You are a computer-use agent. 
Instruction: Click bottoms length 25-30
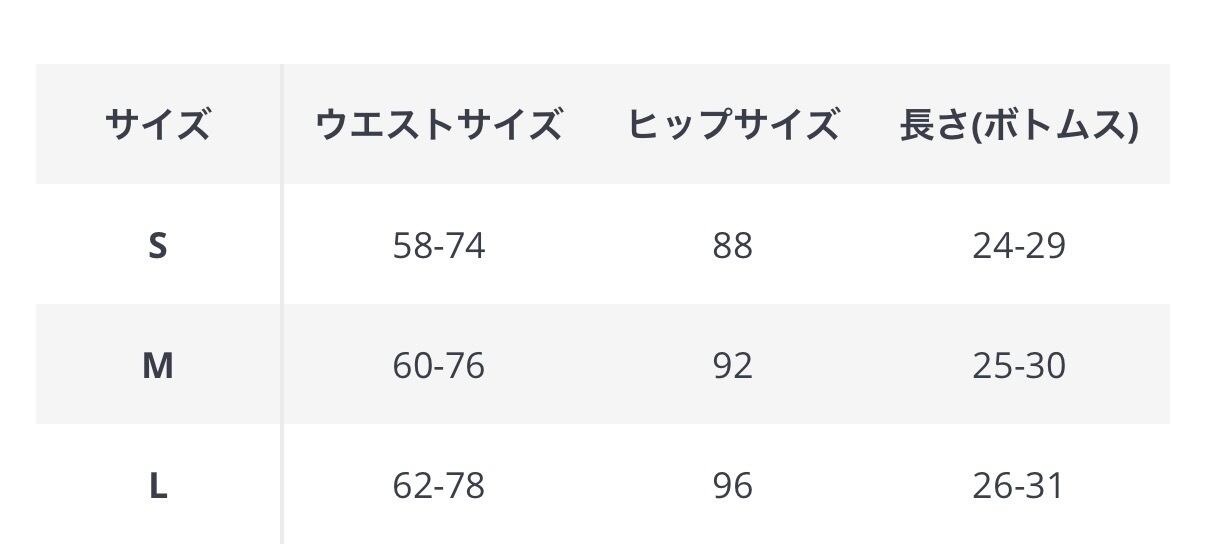click(1018, 366)
